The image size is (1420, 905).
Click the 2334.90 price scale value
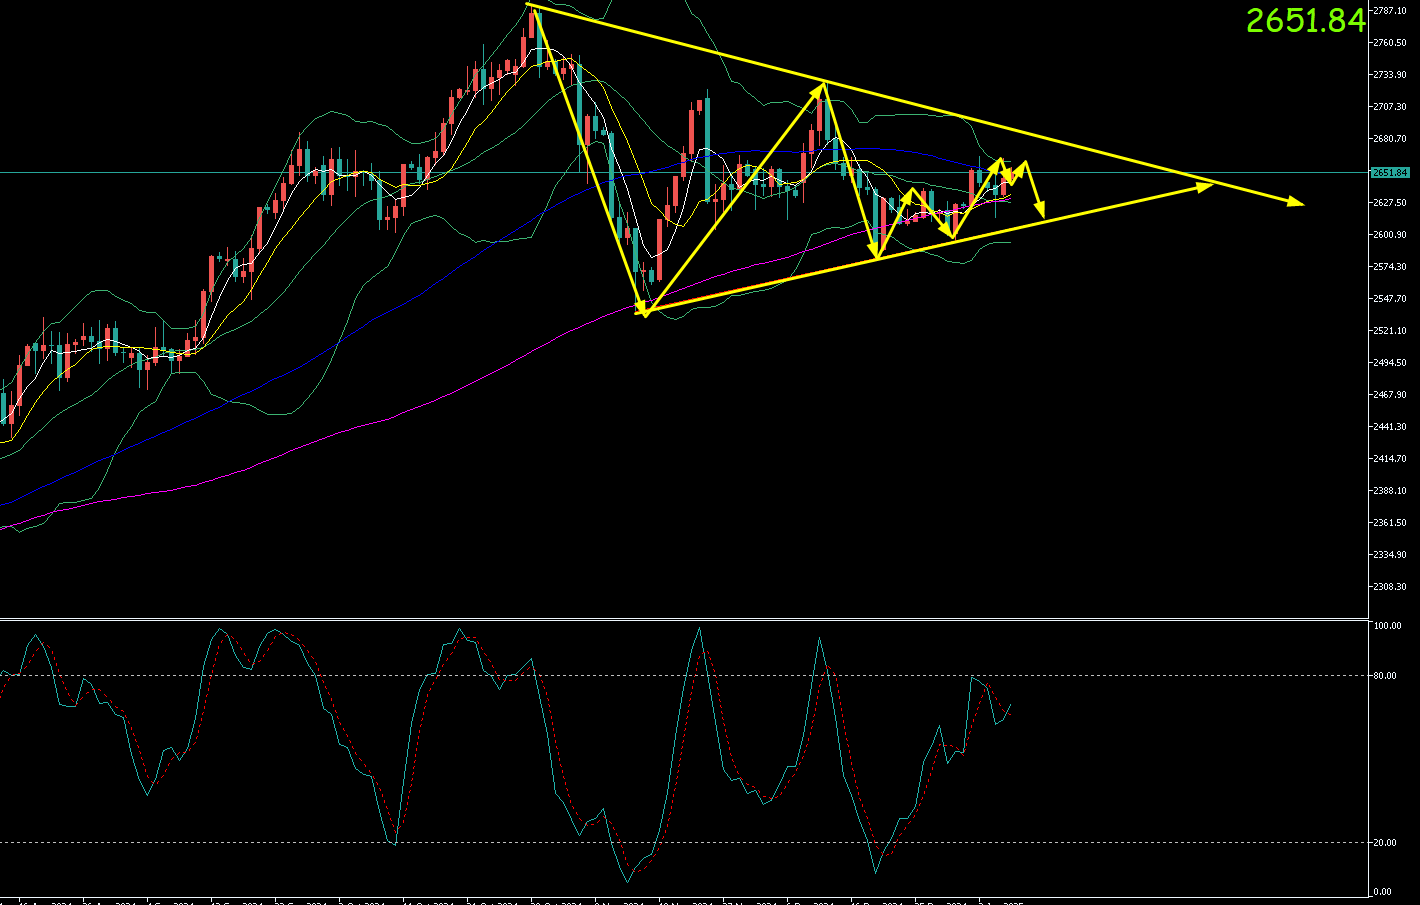(x=1390, y=555)
